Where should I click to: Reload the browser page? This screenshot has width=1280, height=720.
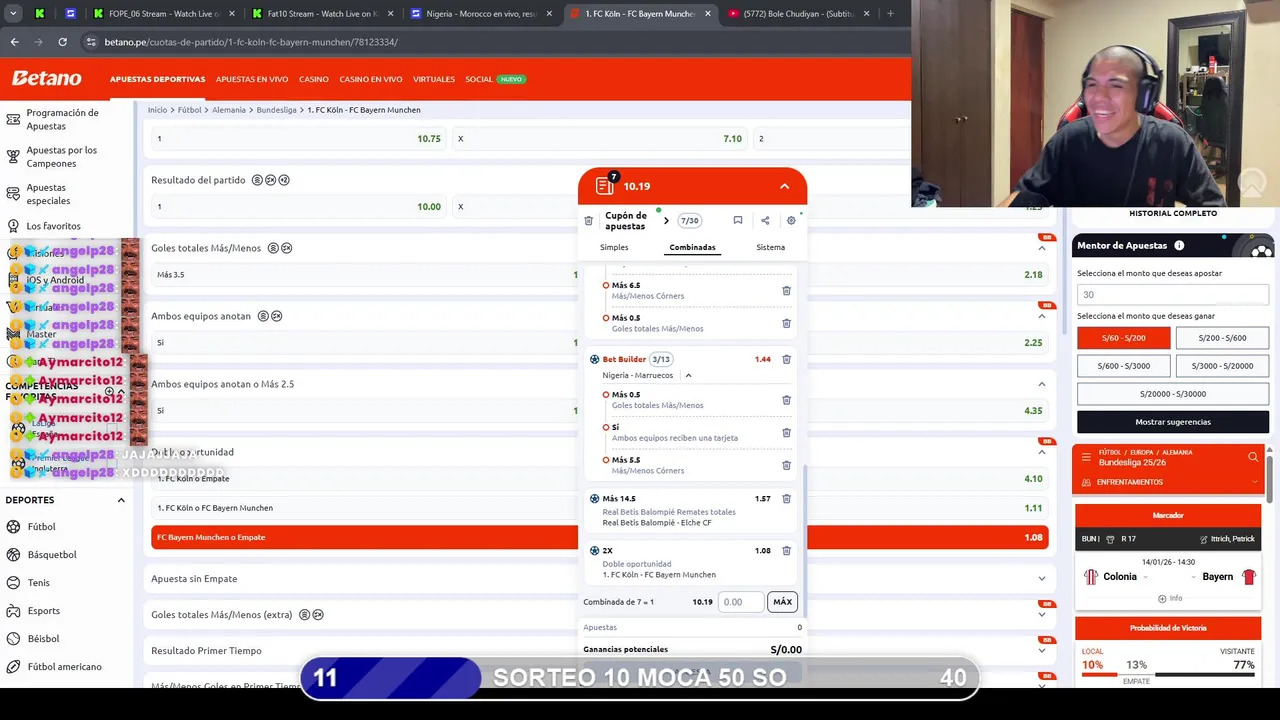click(x=62, y=42)
